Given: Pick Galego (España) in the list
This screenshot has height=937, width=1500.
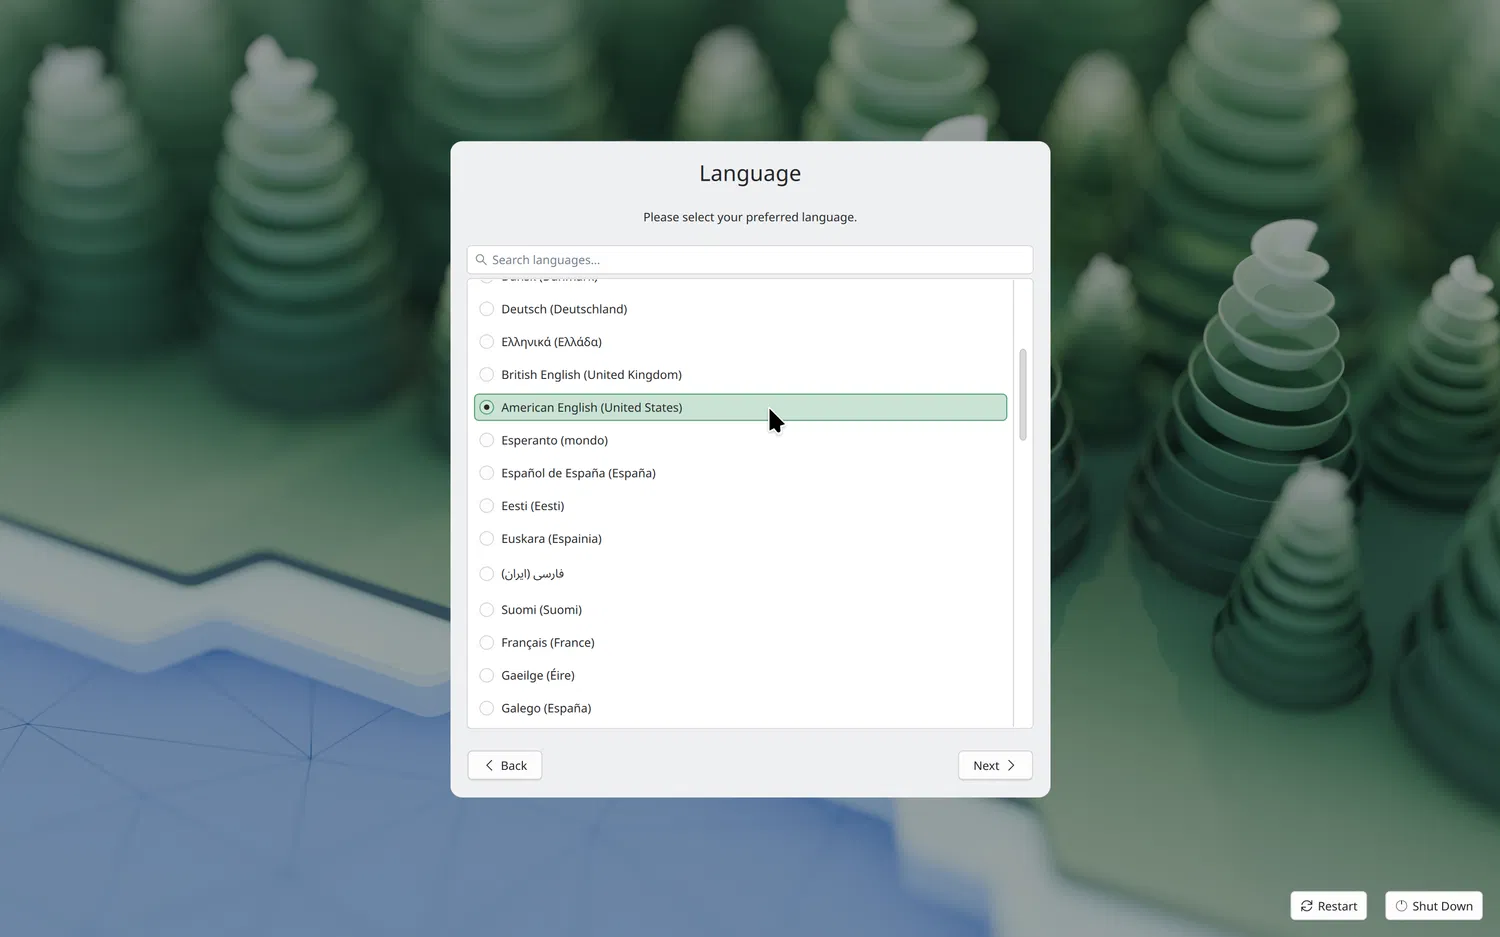Looking at the screenshot, I should tap(740, 709).
